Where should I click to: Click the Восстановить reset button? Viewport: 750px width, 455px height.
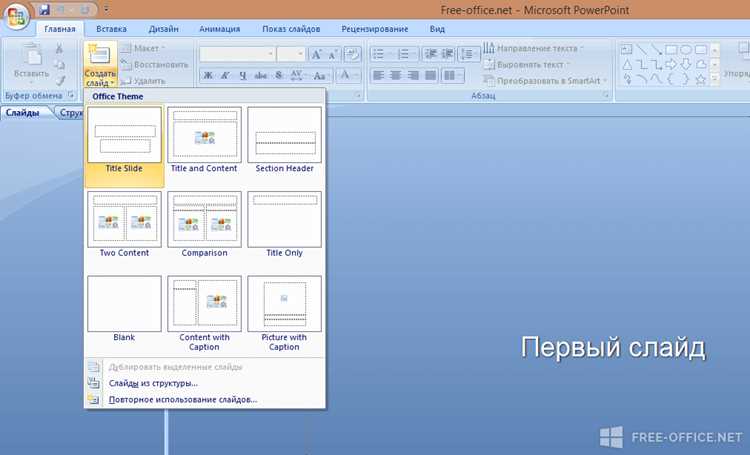pyautogui.click(x=154, y=65)
